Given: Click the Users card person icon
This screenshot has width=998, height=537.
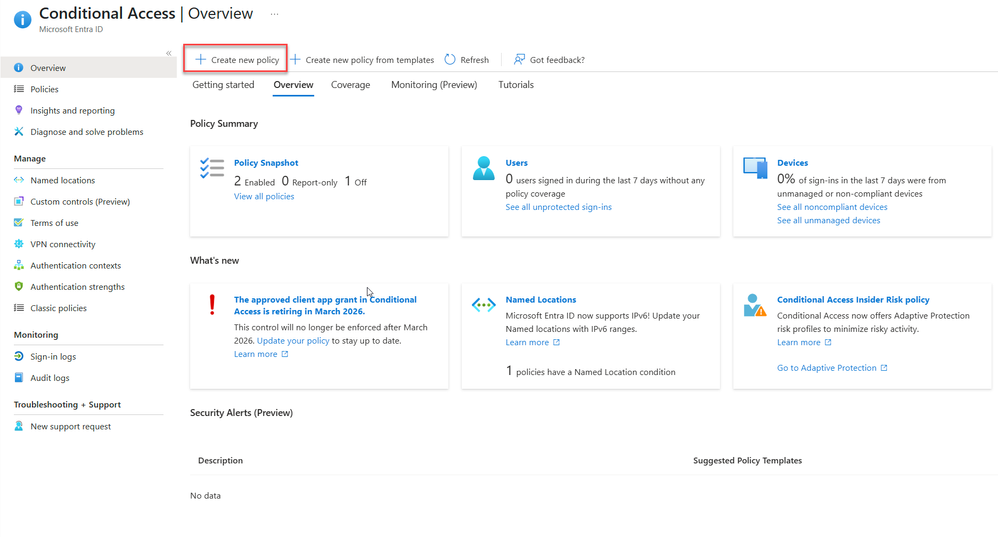Looking at the screenshot, I should tap(484, 169).
